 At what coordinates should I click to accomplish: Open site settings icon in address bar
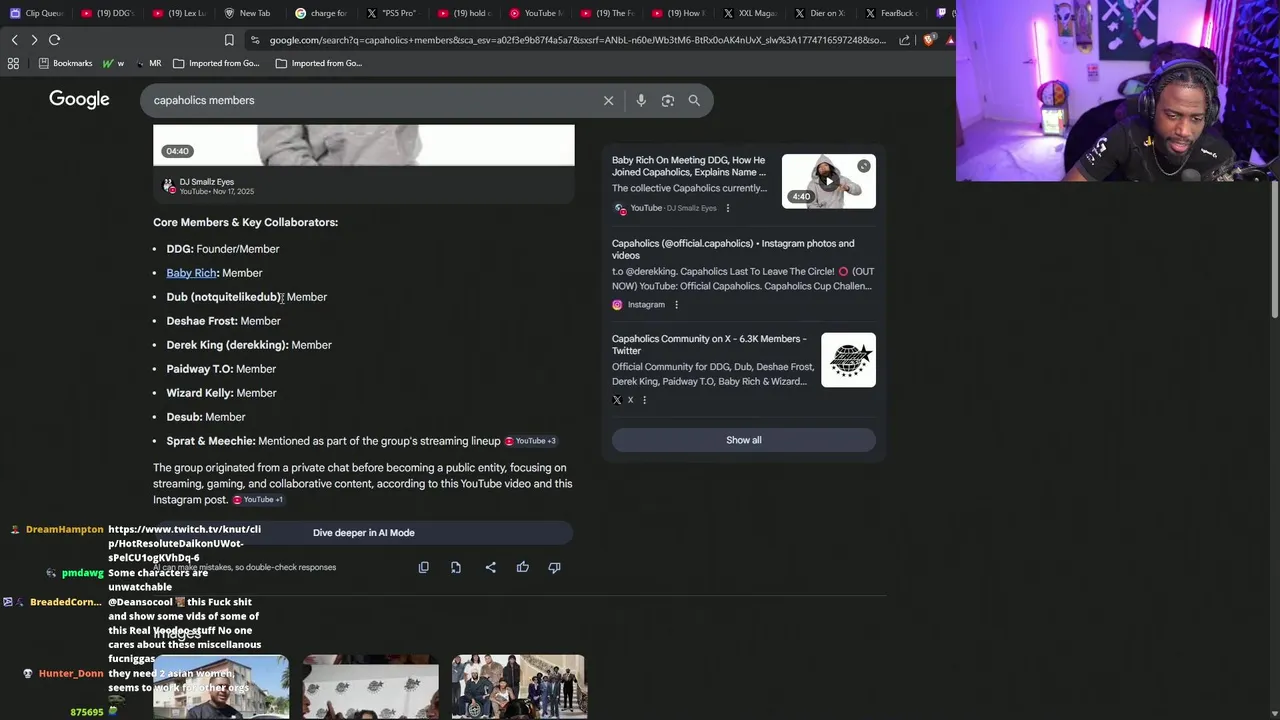click(x=256, y=40)
